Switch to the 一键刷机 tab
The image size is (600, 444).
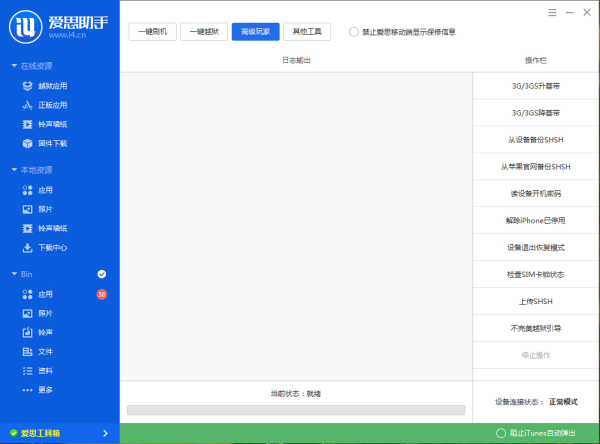(153, 32)
